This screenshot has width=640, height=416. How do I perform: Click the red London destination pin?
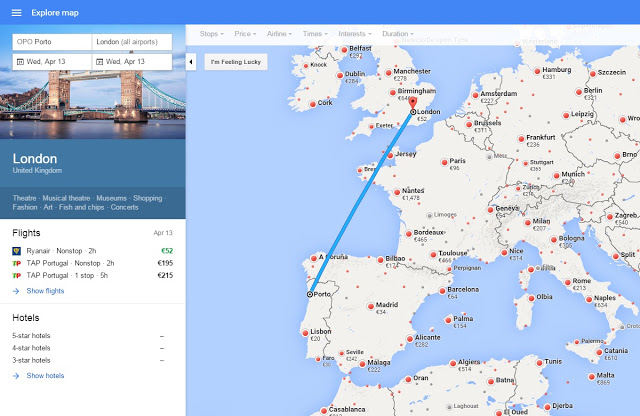[x=413, y=103]
